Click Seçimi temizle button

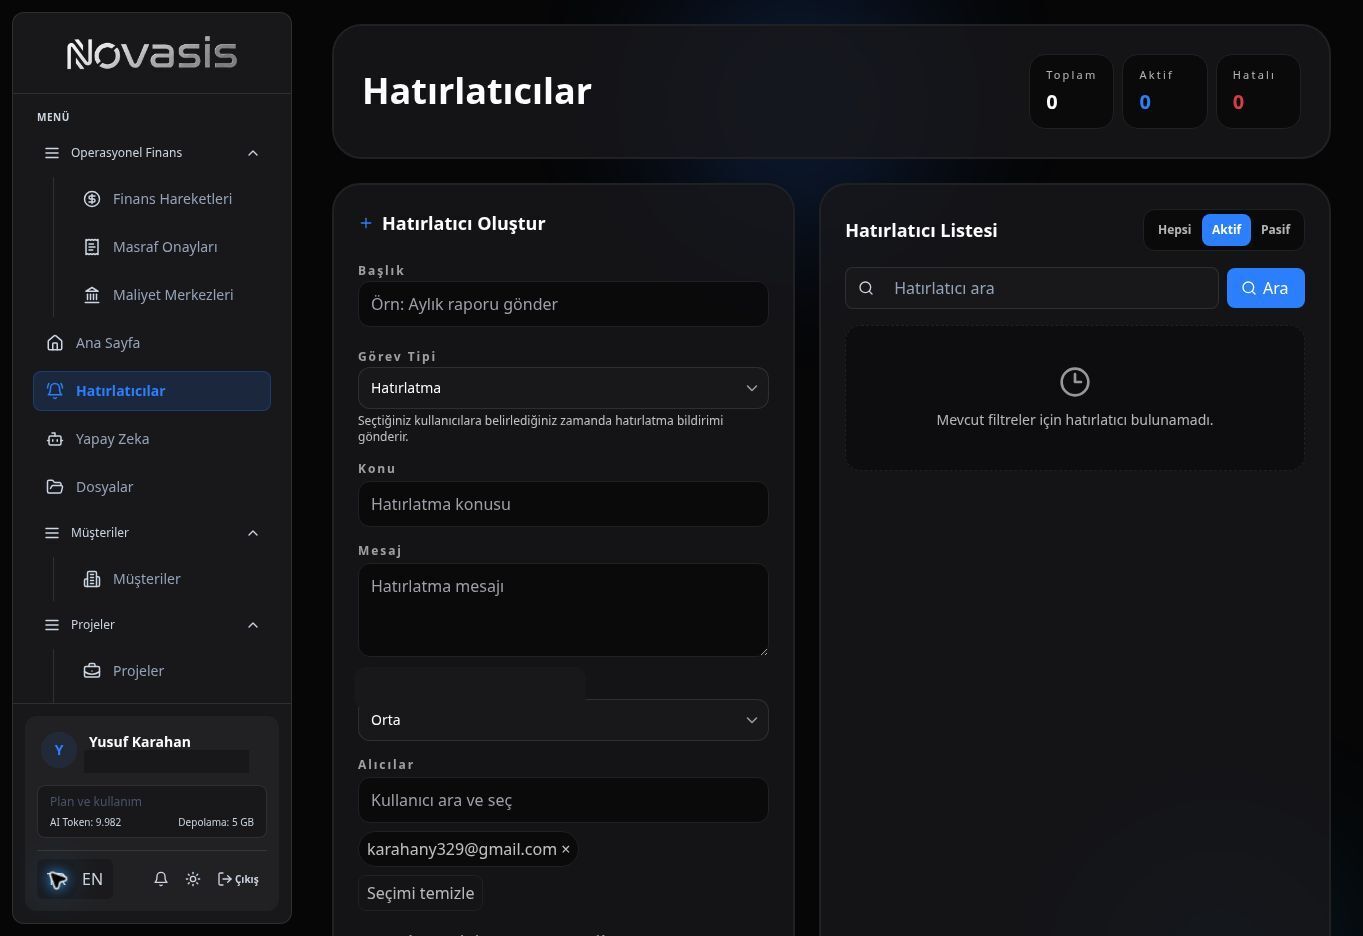[x=420, y=893]
